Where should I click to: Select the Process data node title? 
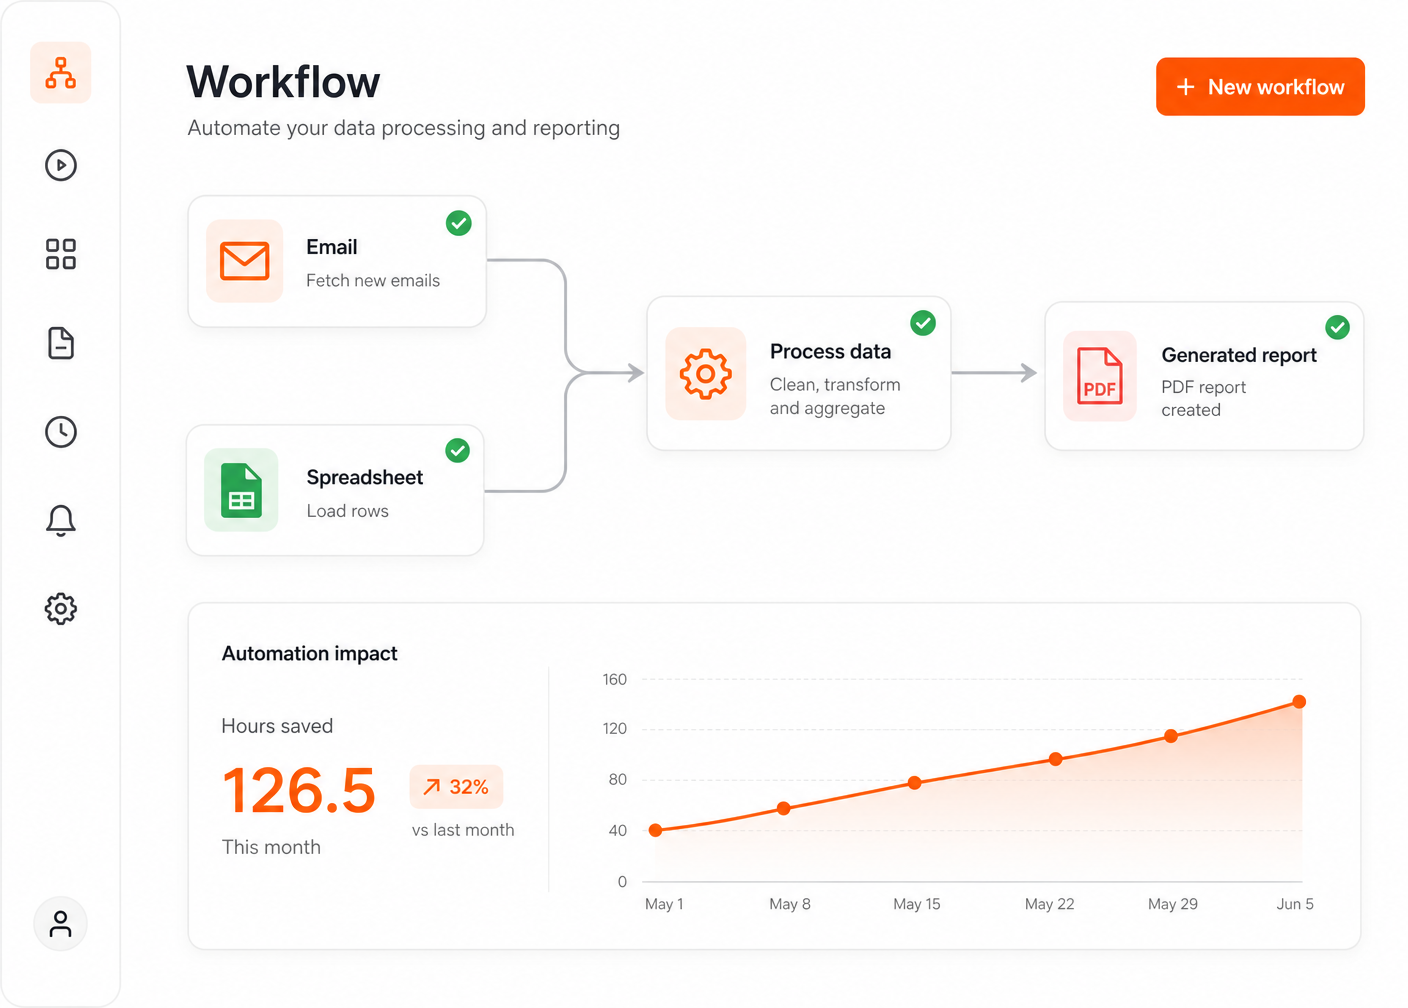click(x=830, y=352)
